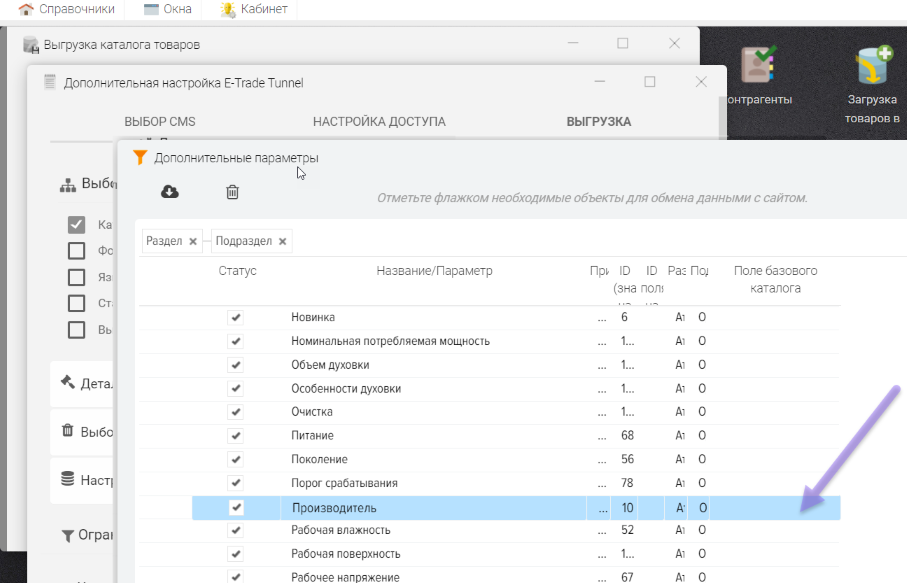Click the ellipsis for Очистка row
This screenshot has height=583, width=907.
click(601, 412)
